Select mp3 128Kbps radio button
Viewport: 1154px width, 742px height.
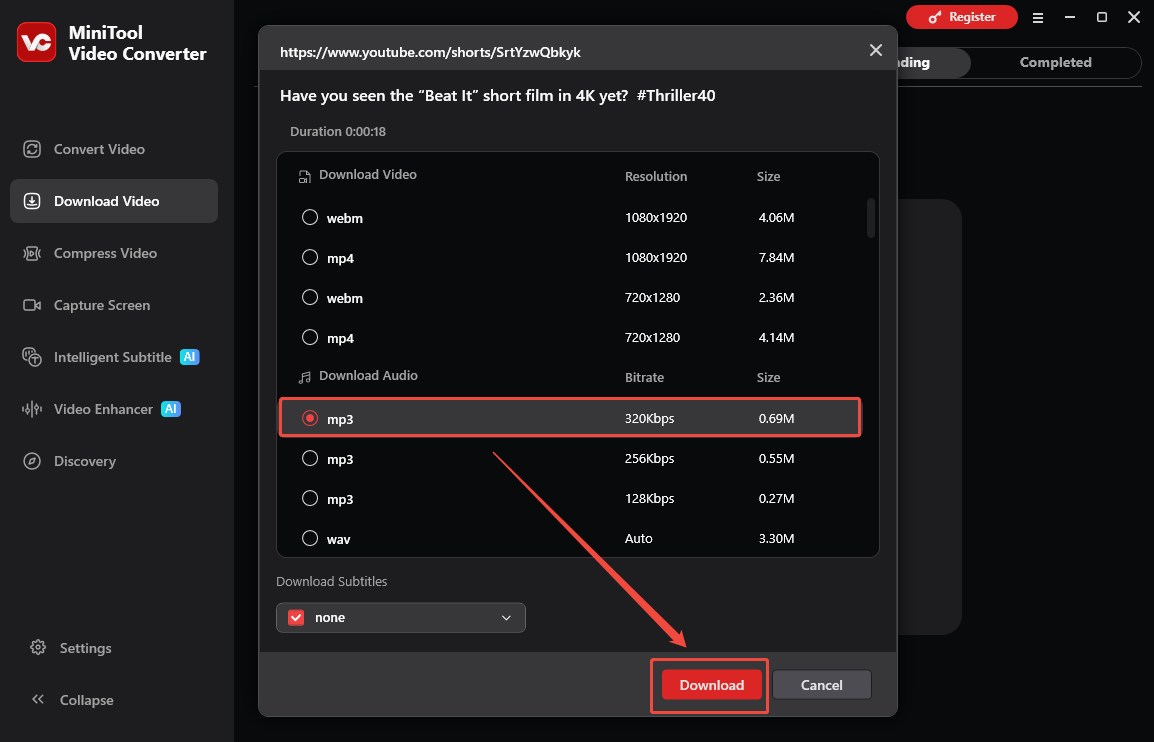(310, 498)
